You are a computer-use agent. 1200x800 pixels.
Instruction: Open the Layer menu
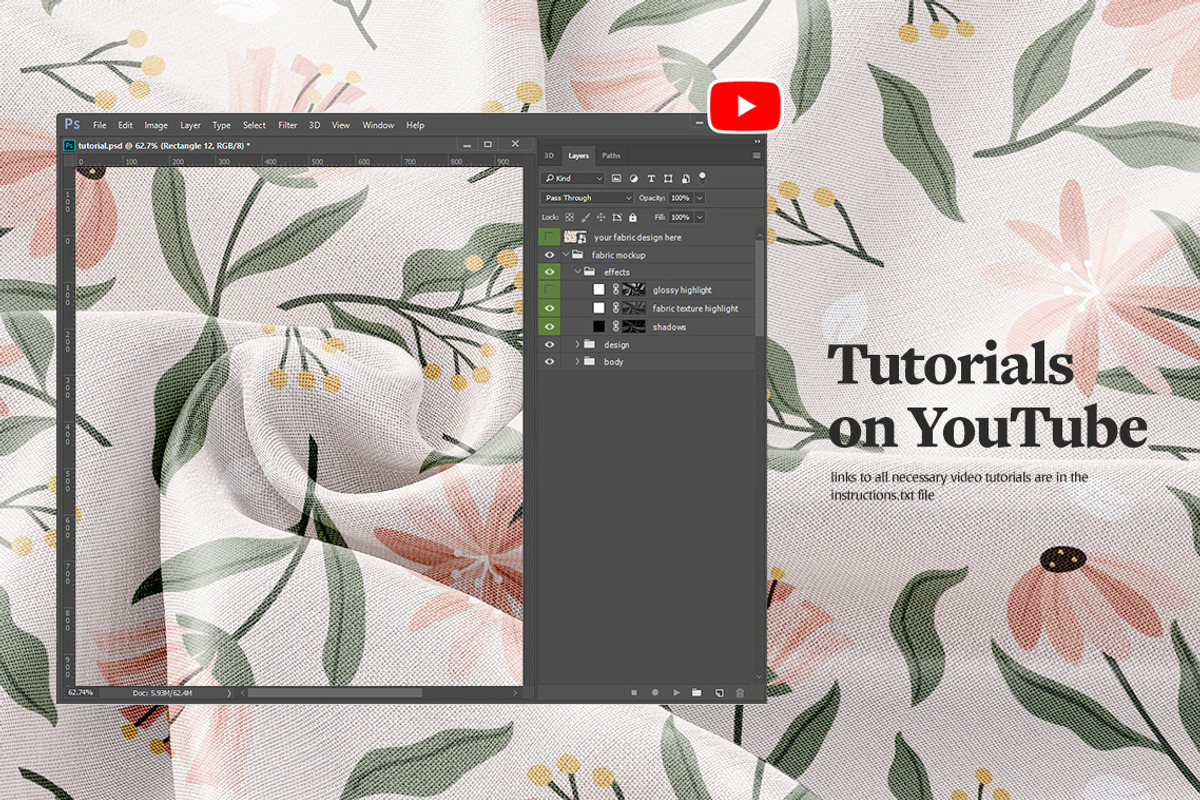click(190, 125)
